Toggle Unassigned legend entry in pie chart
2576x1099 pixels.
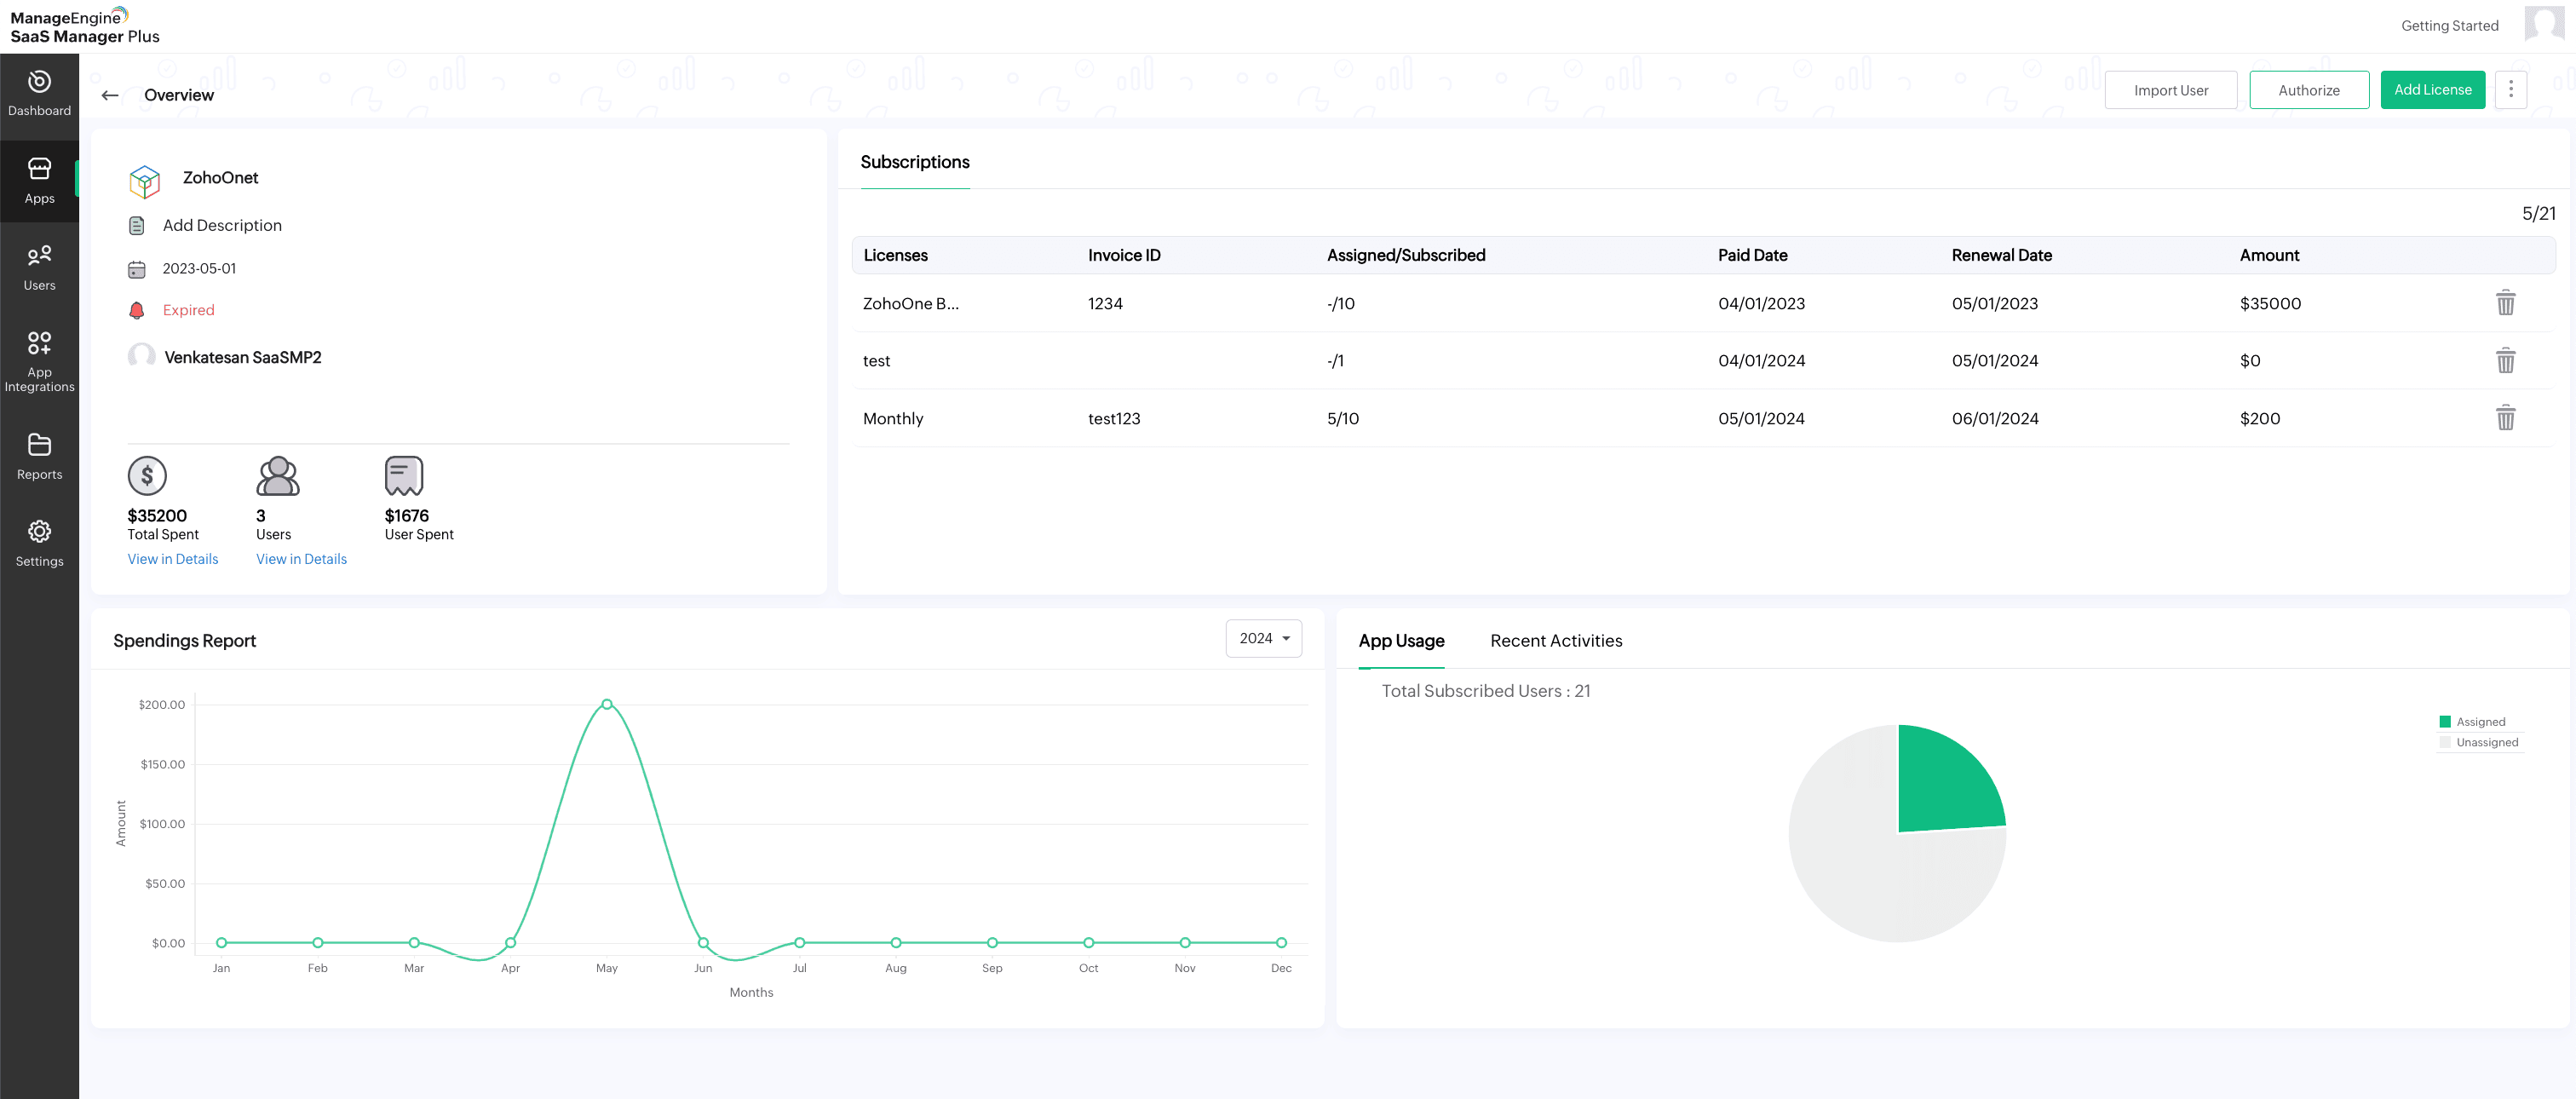(2478, 742)
